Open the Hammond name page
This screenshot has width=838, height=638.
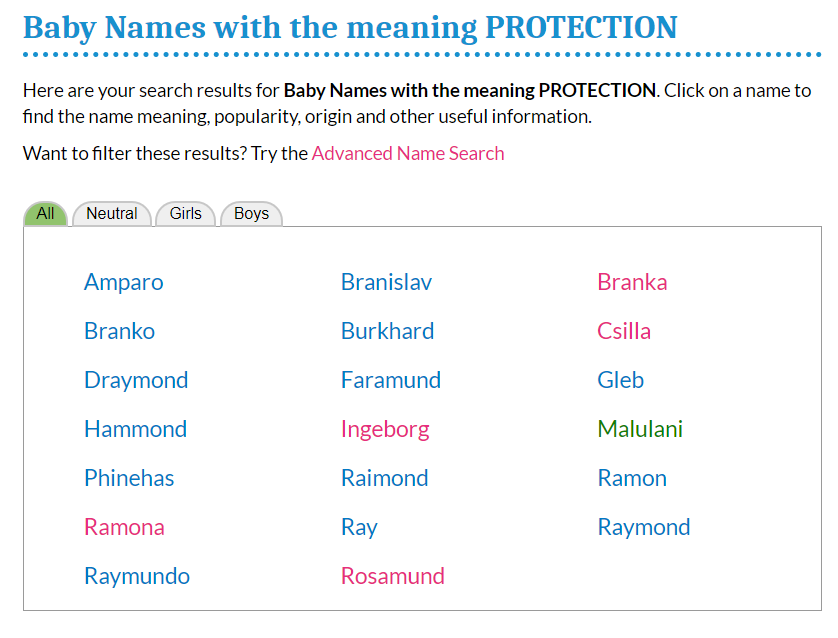pos(135,429)
